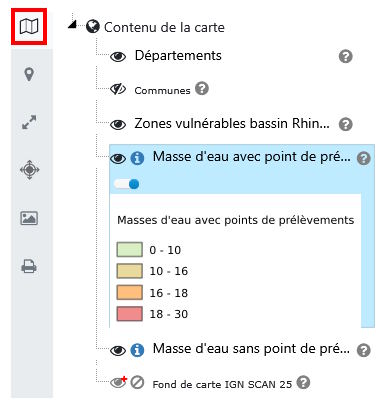Open the map content panel icon
Viewport: 383px width, 402px height.
[29, 26]
